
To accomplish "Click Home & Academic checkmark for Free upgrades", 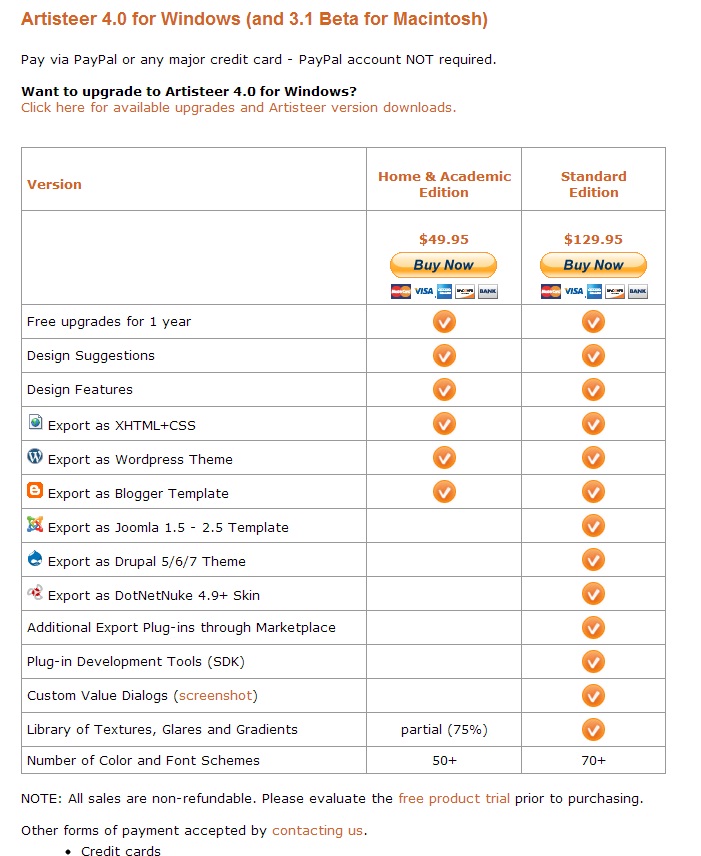I will tap(444, 321).
